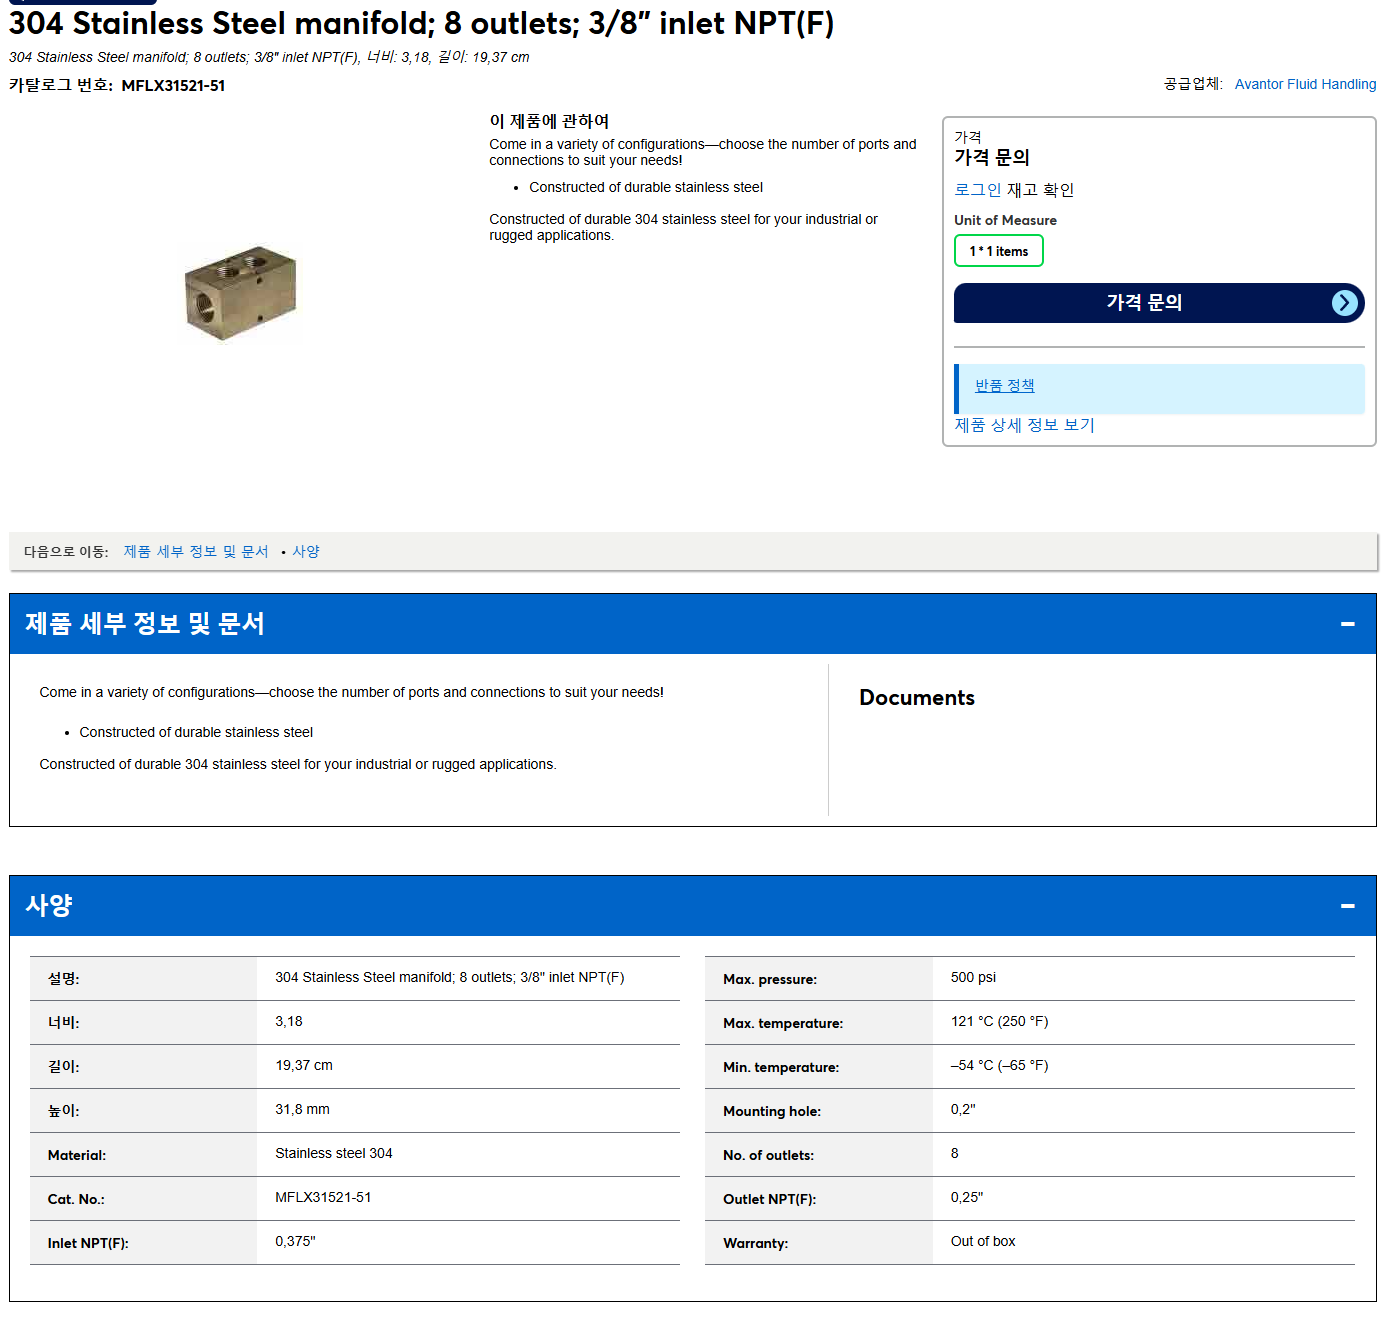Click the 제품 세부 정보 및 문서 header bar
This screenshot has width=1384, height=1322.
coord(692,624)
